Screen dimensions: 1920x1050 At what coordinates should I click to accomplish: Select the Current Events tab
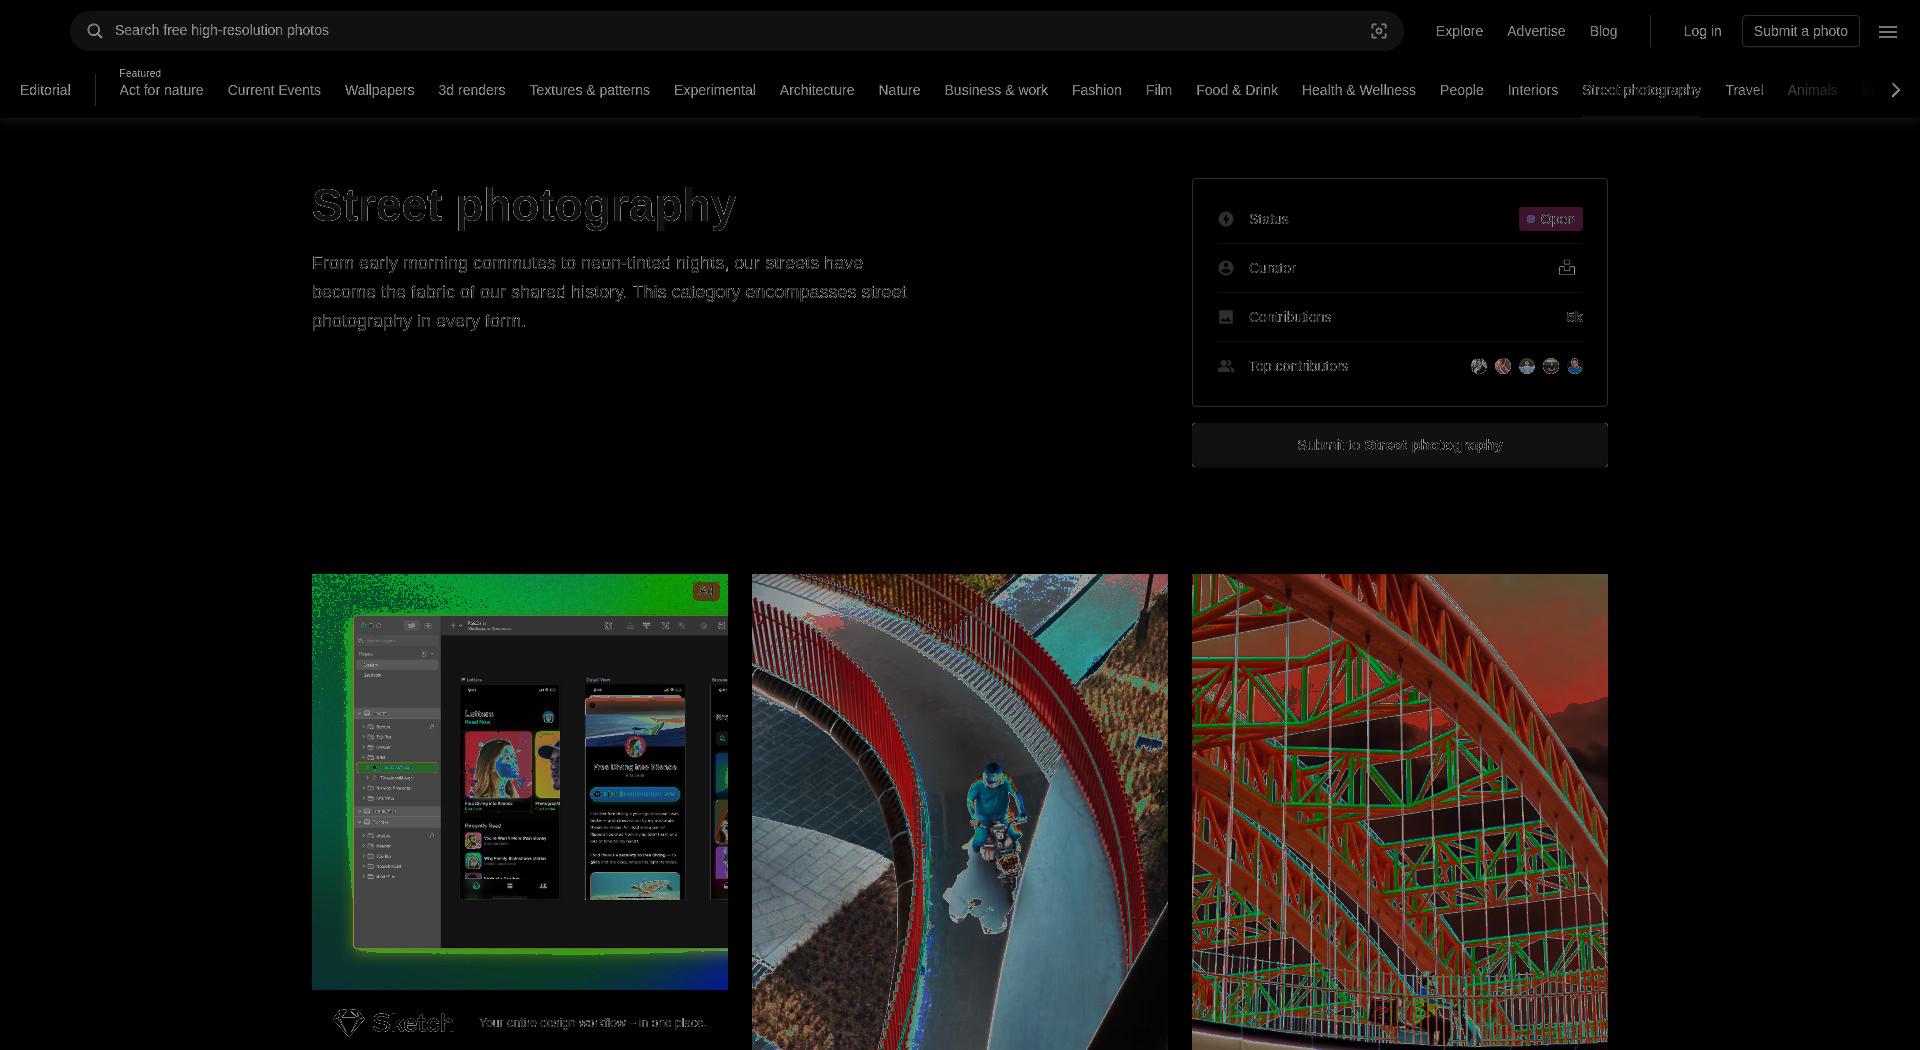coord(274,90)
